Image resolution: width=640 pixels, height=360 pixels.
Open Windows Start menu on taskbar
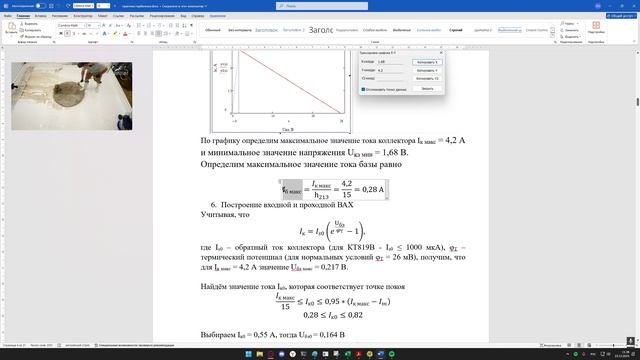coord(248,354)
